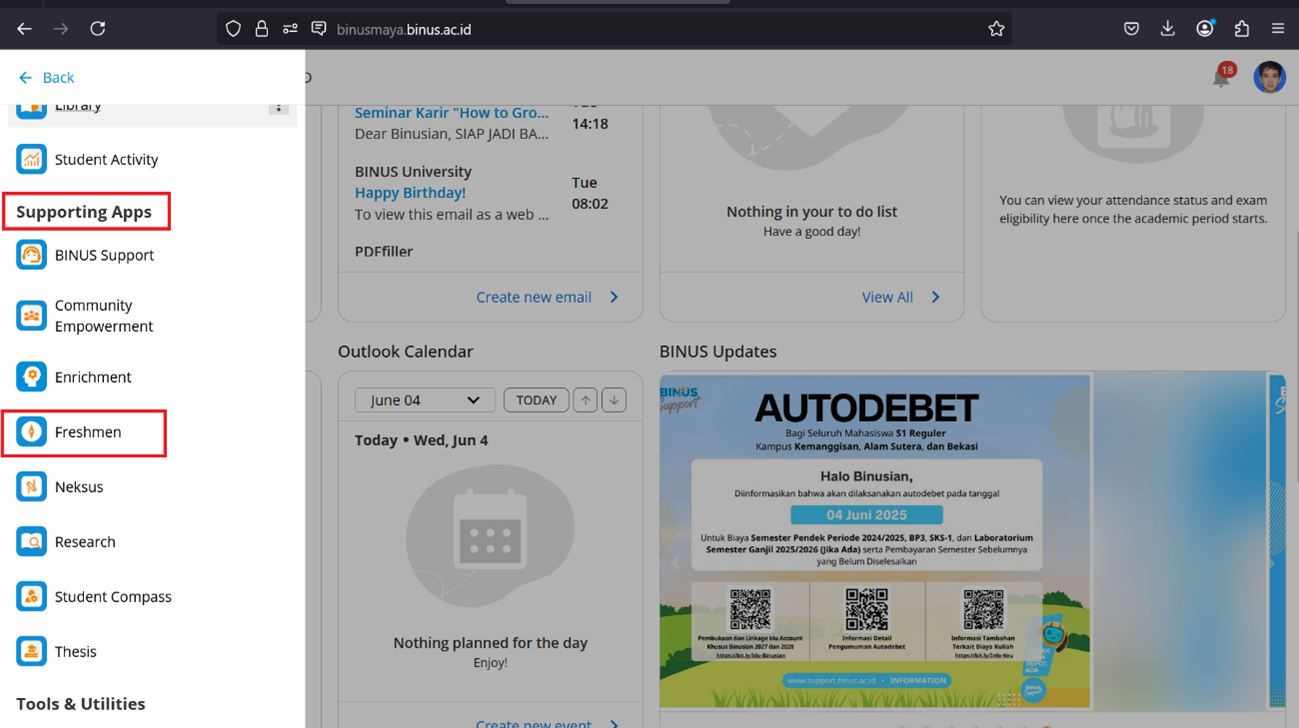Open the reader or translation icon in the address bar
This screenshot has width=1299, height=728.
pyautogui.click(x=319, y=29)
